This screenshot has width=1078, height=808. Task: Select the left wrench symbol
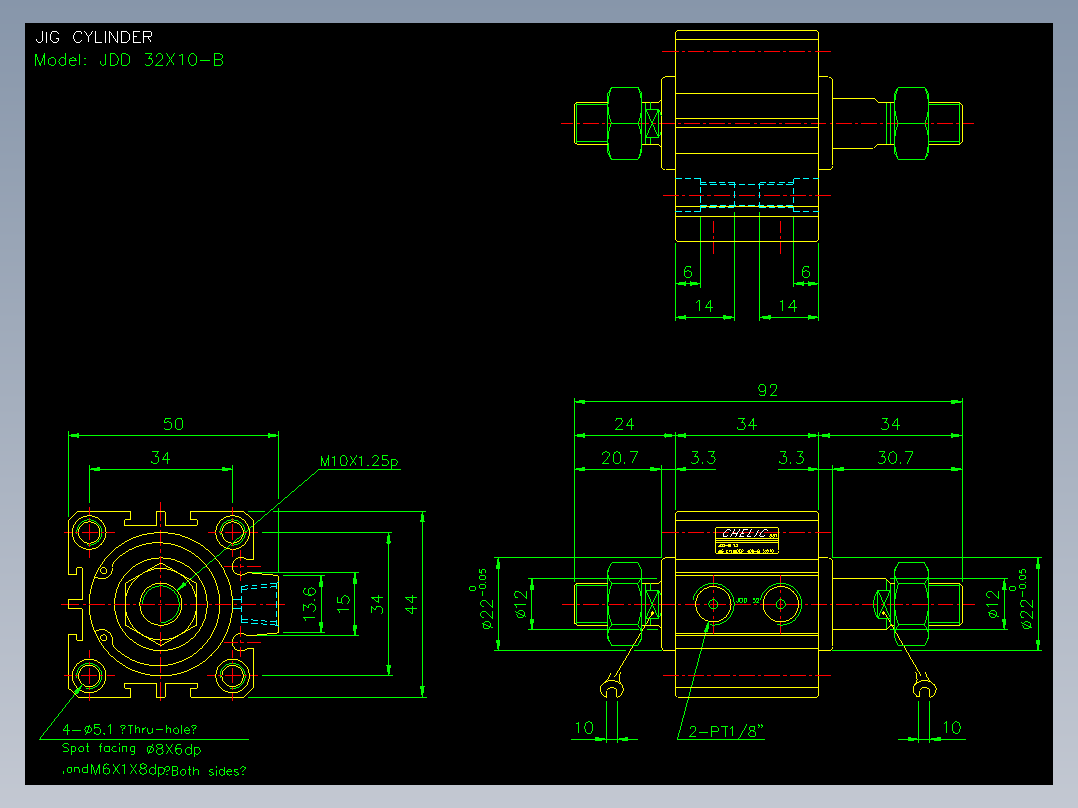click(612, 688)
